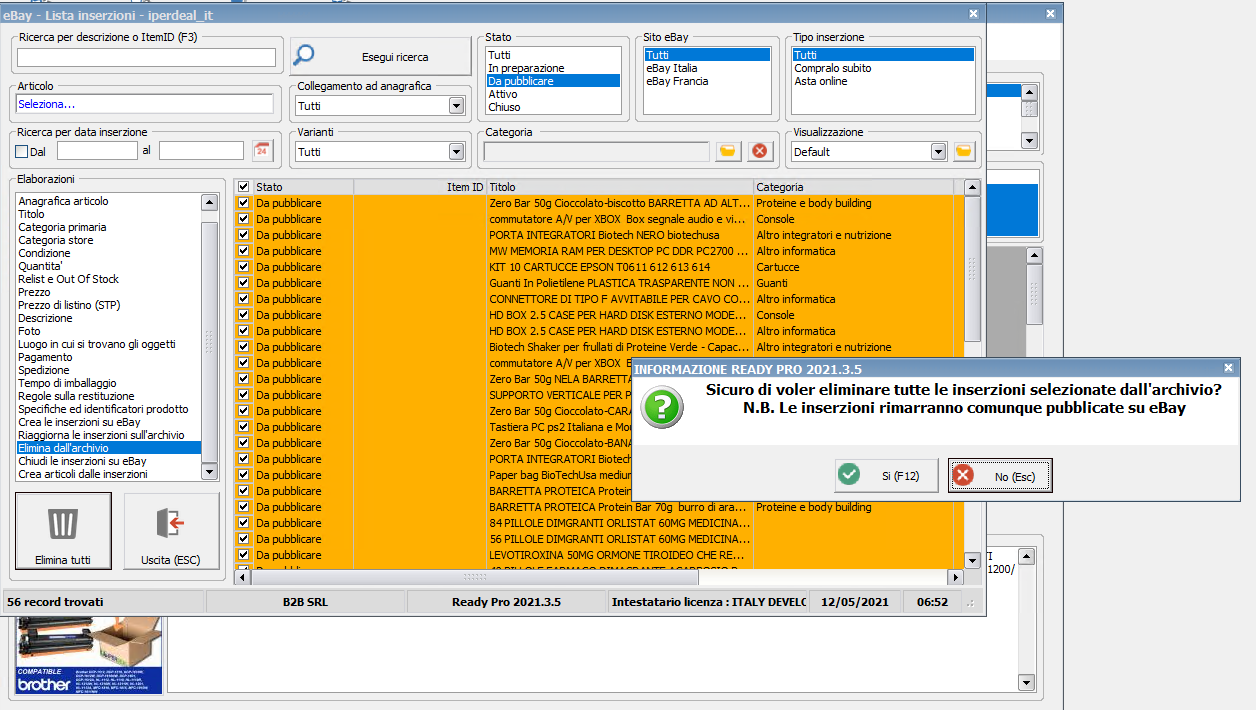The image size is (1256, 711).
Task: Select 'eBay Francia' in Sito eBay list
Action: coord(707,81)
